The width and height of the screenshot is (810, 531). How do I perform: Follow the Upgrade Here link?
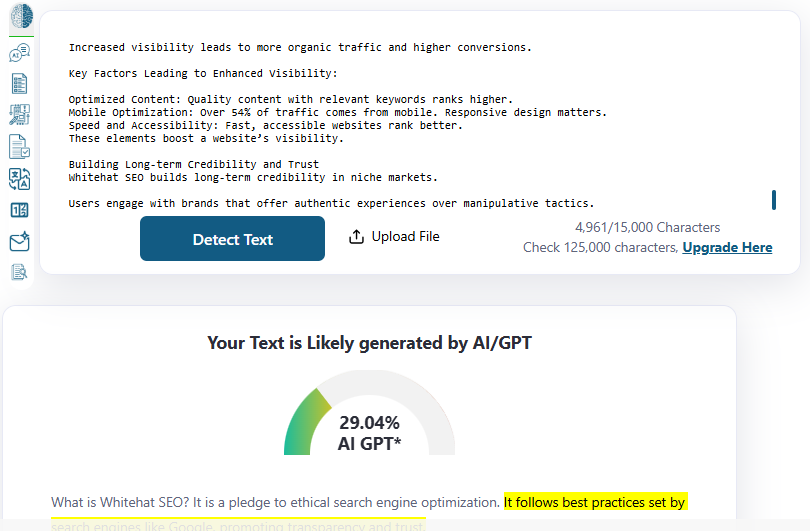tap(727, 247)
